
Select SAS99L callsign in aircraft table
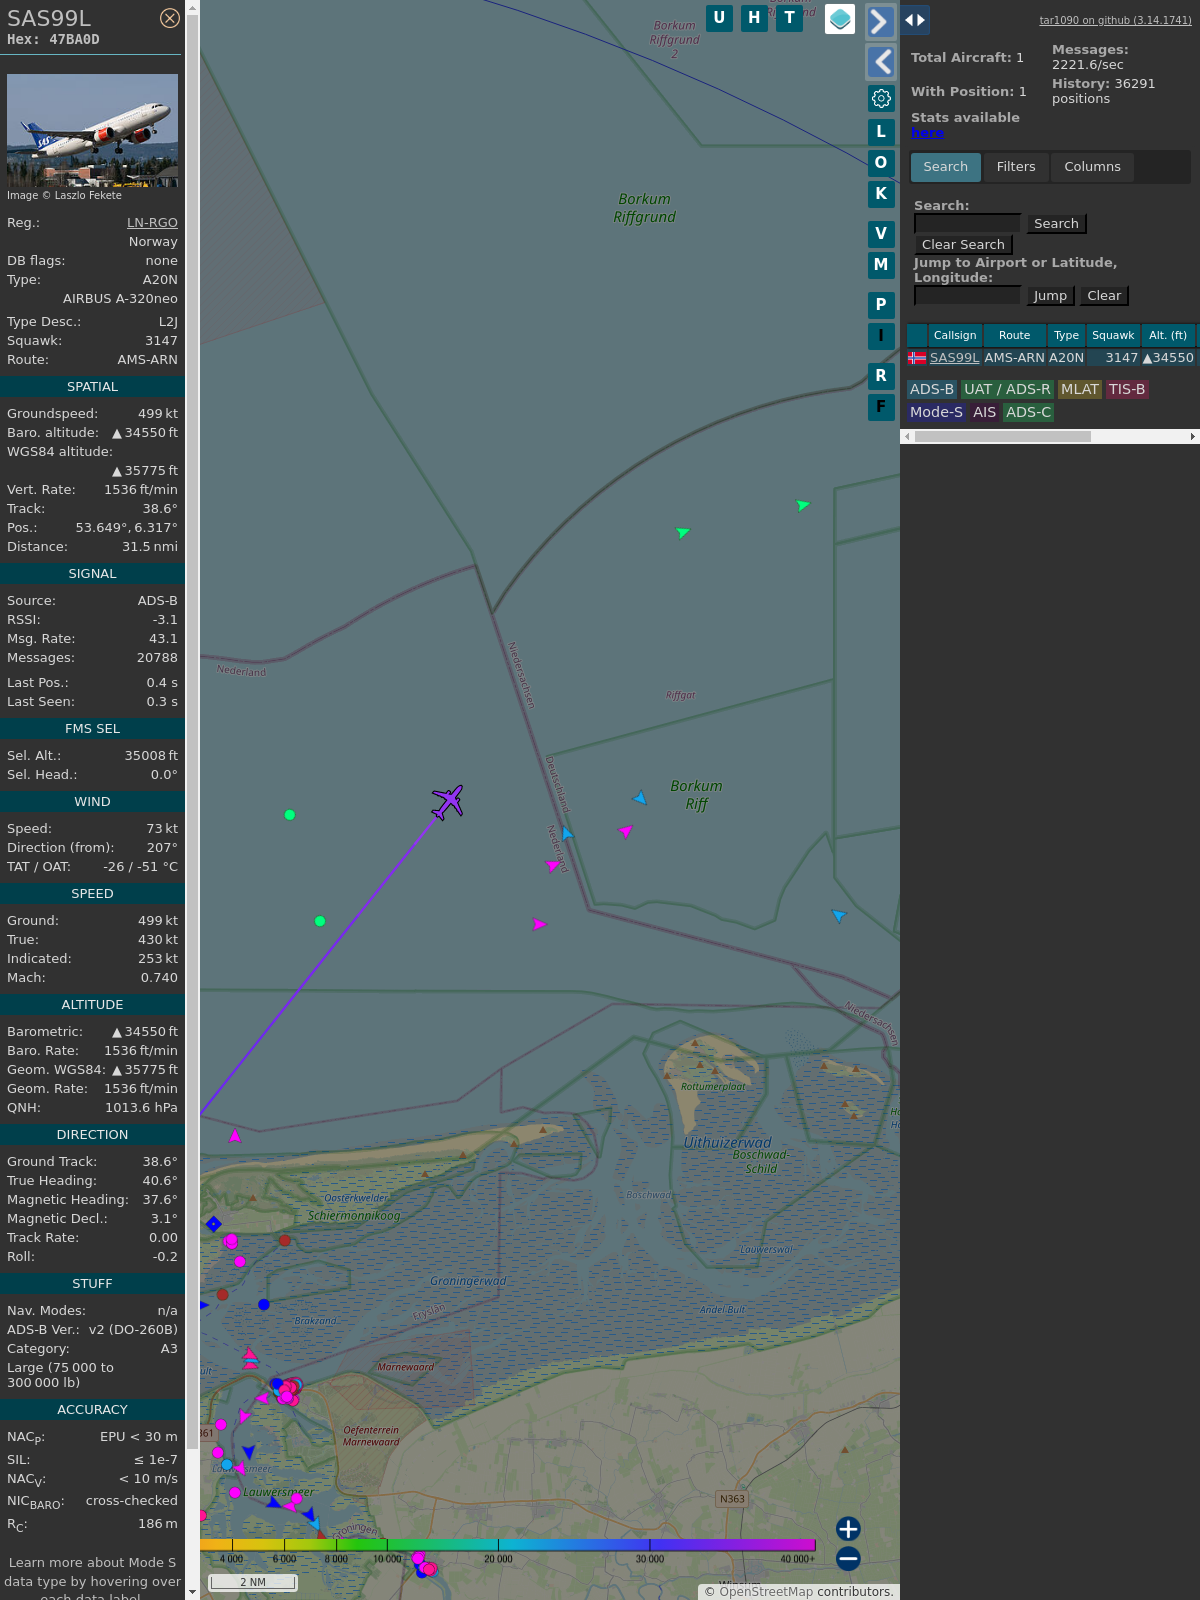(x=955, y=358)
